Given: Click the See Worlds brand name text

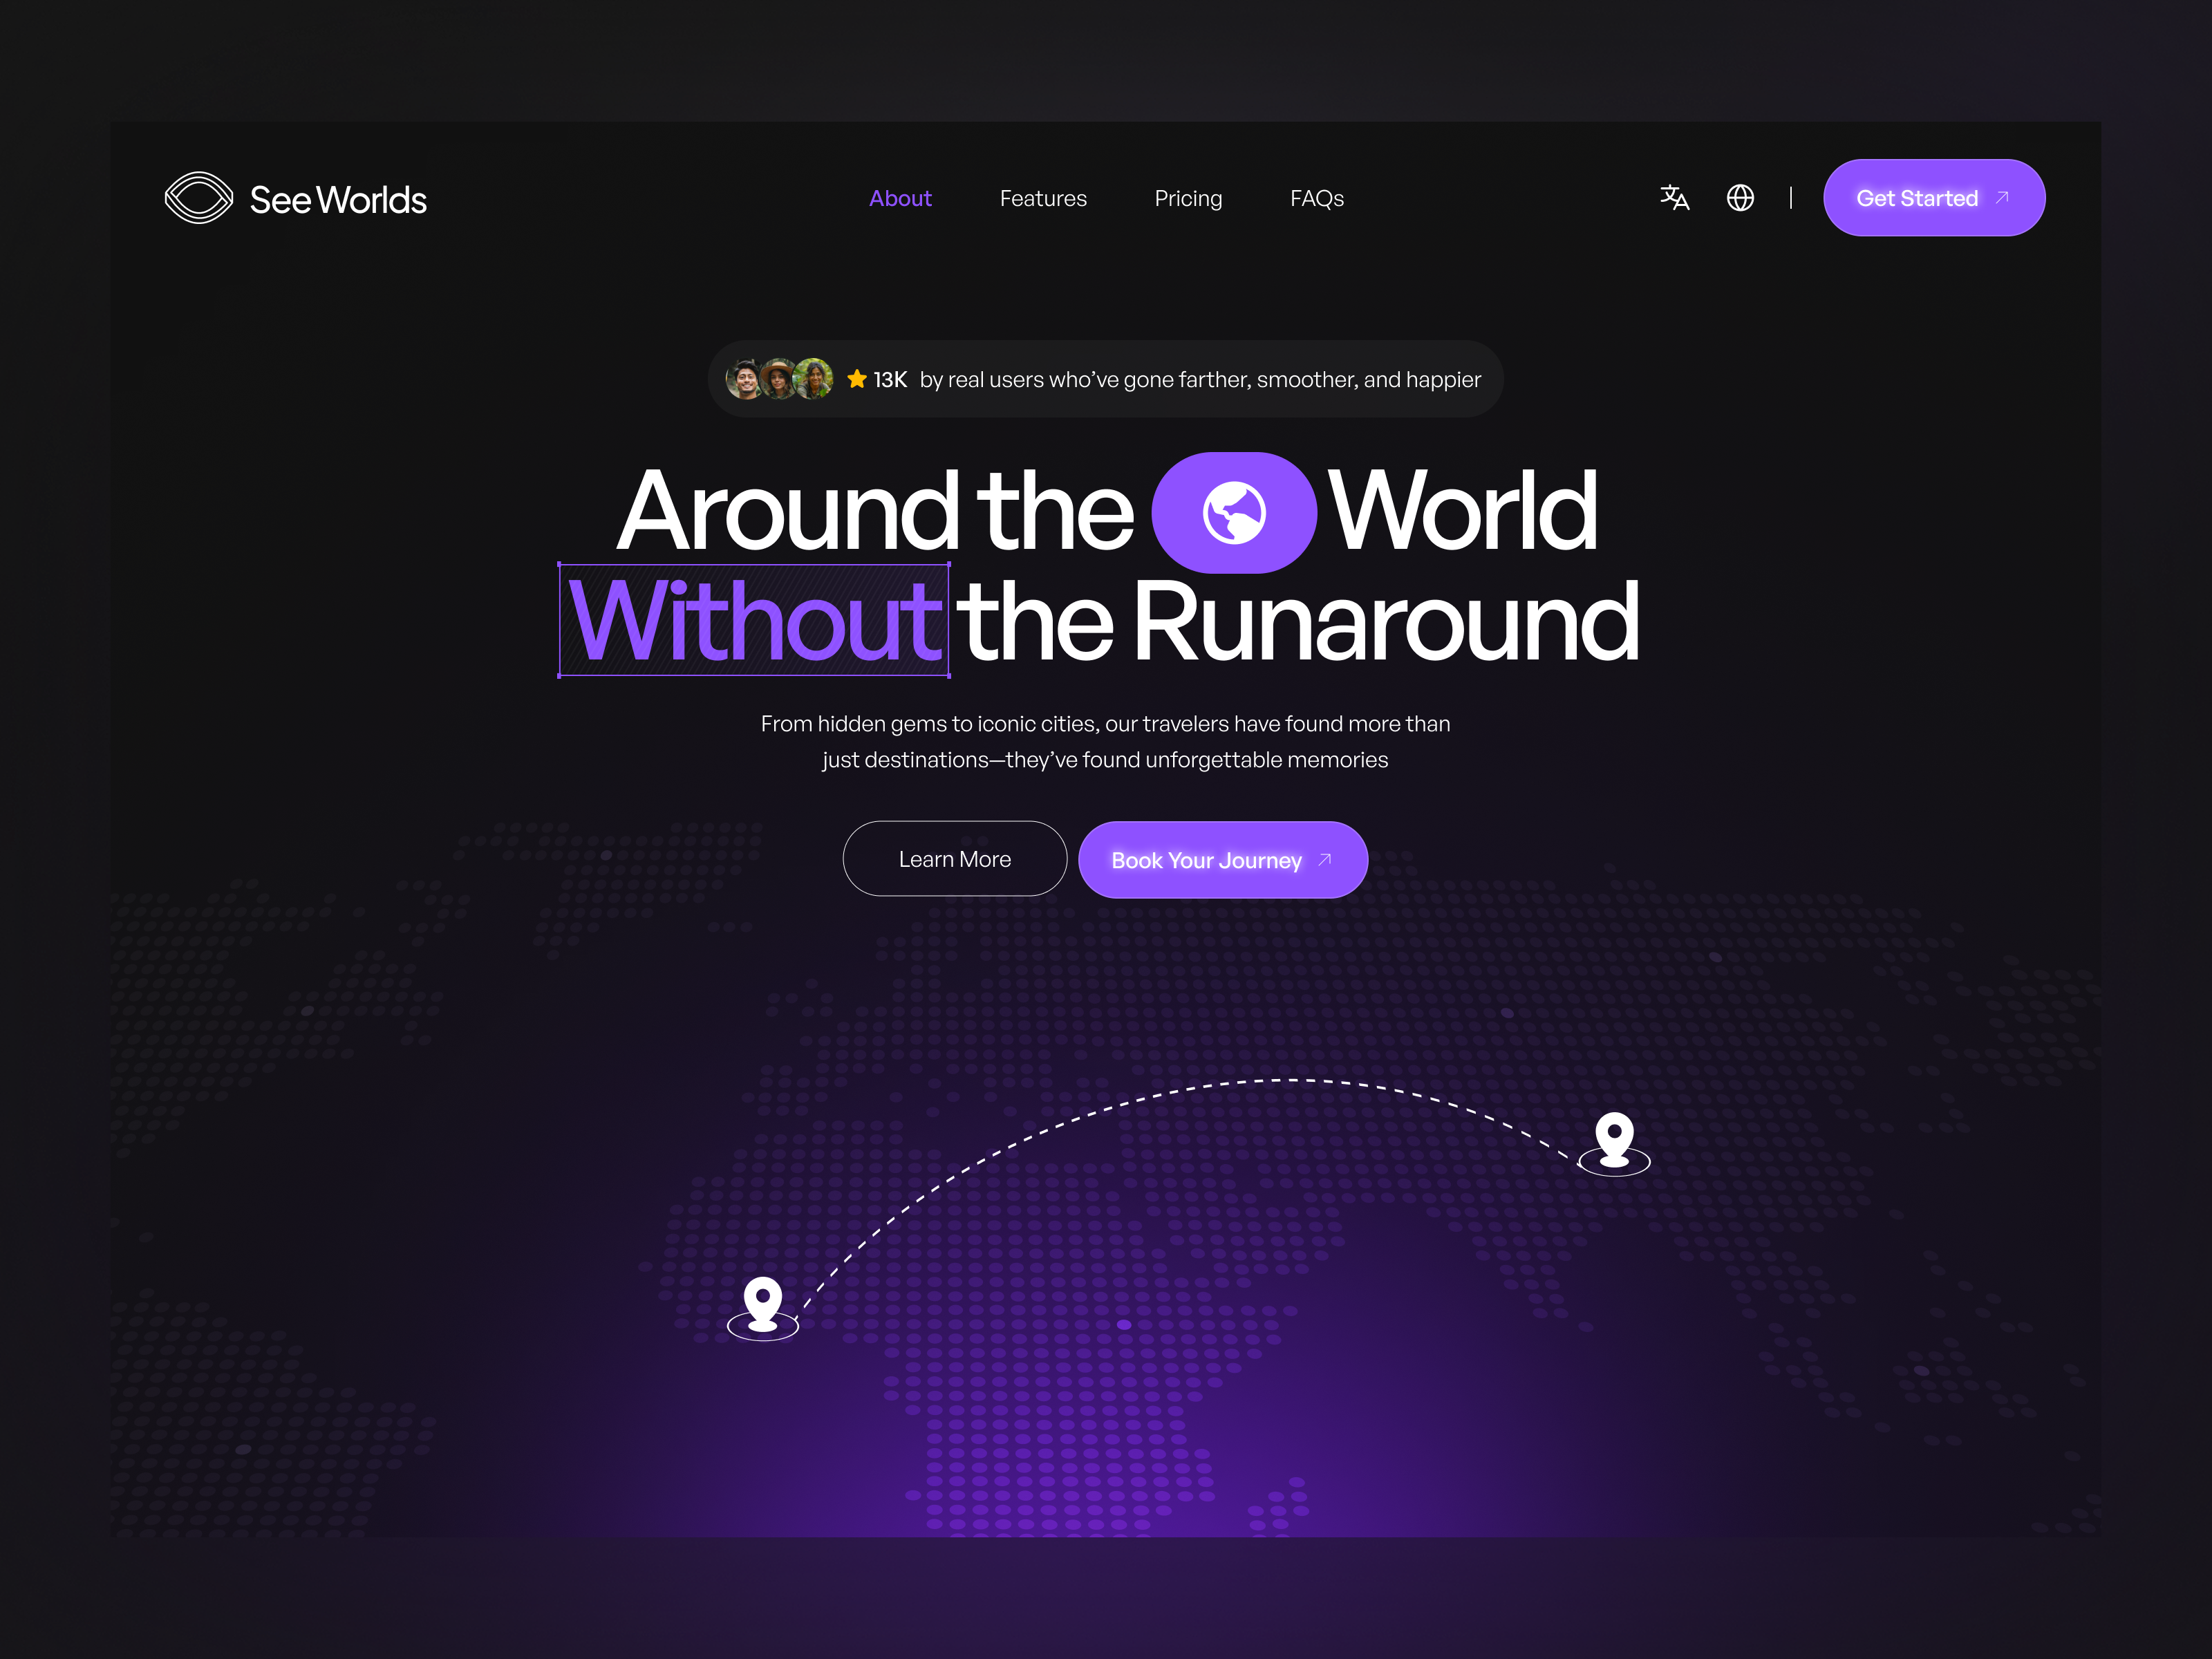Looking at the screenshot, I should point(338,200).
